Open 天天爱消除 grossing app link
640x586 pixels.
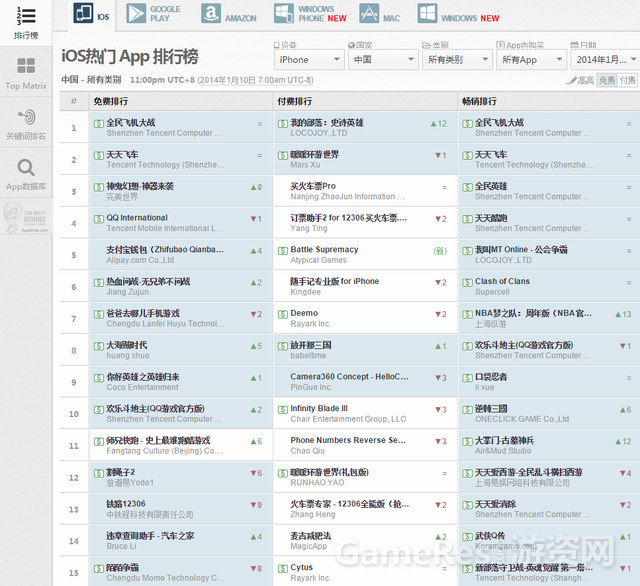click(x=496, y=504)
